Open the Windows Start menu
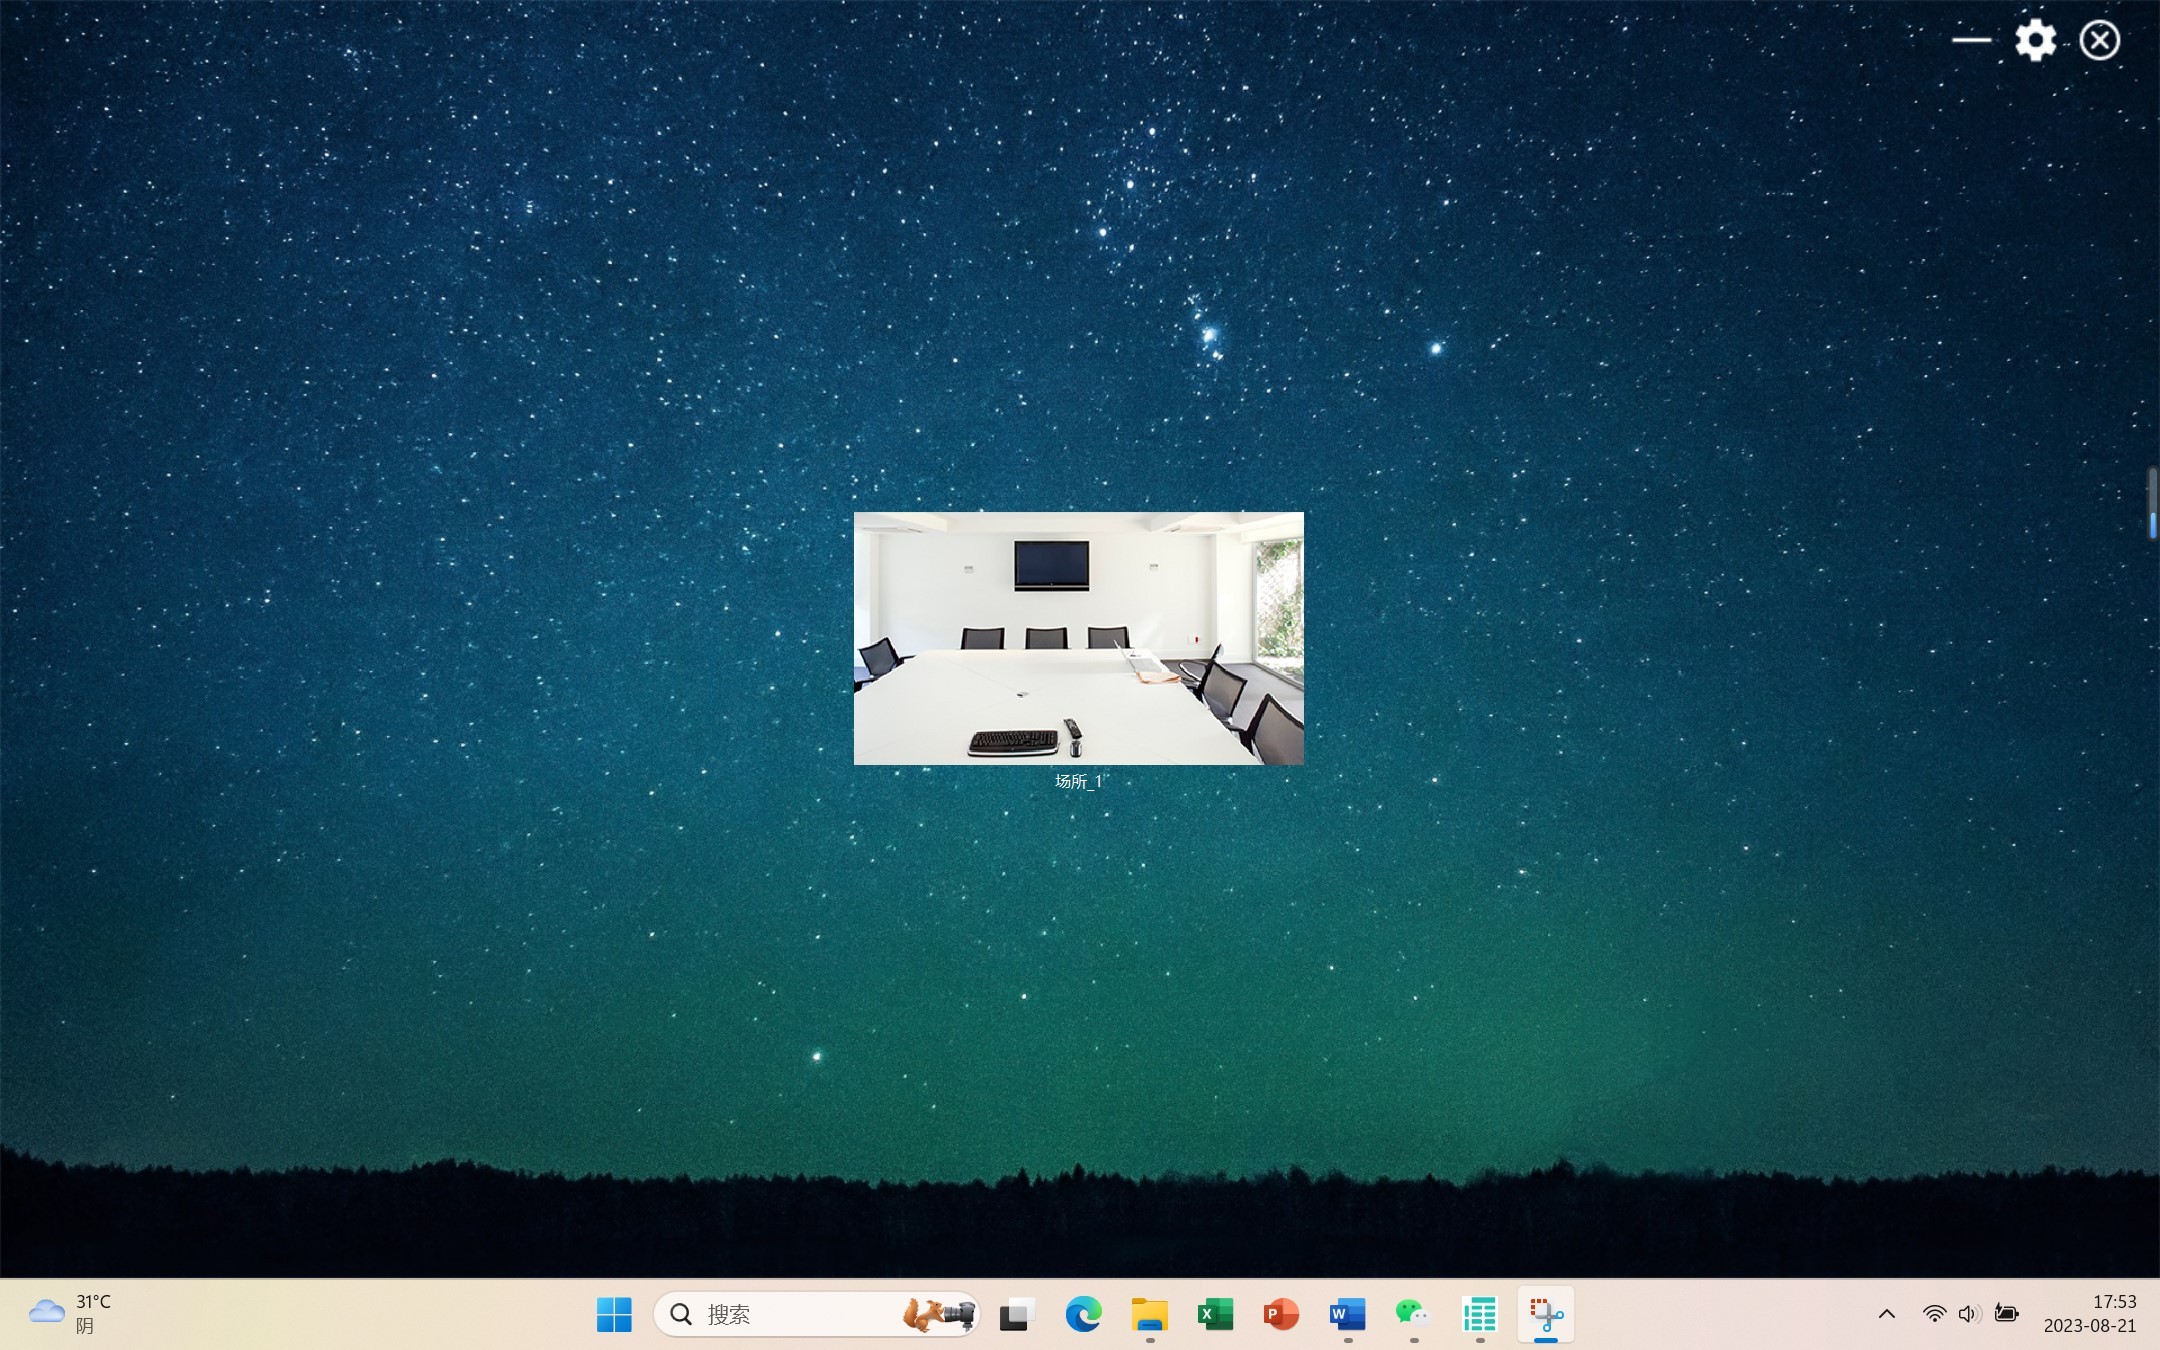The height and width of the screenshot is (1350, 2160). click(614, 1314)
